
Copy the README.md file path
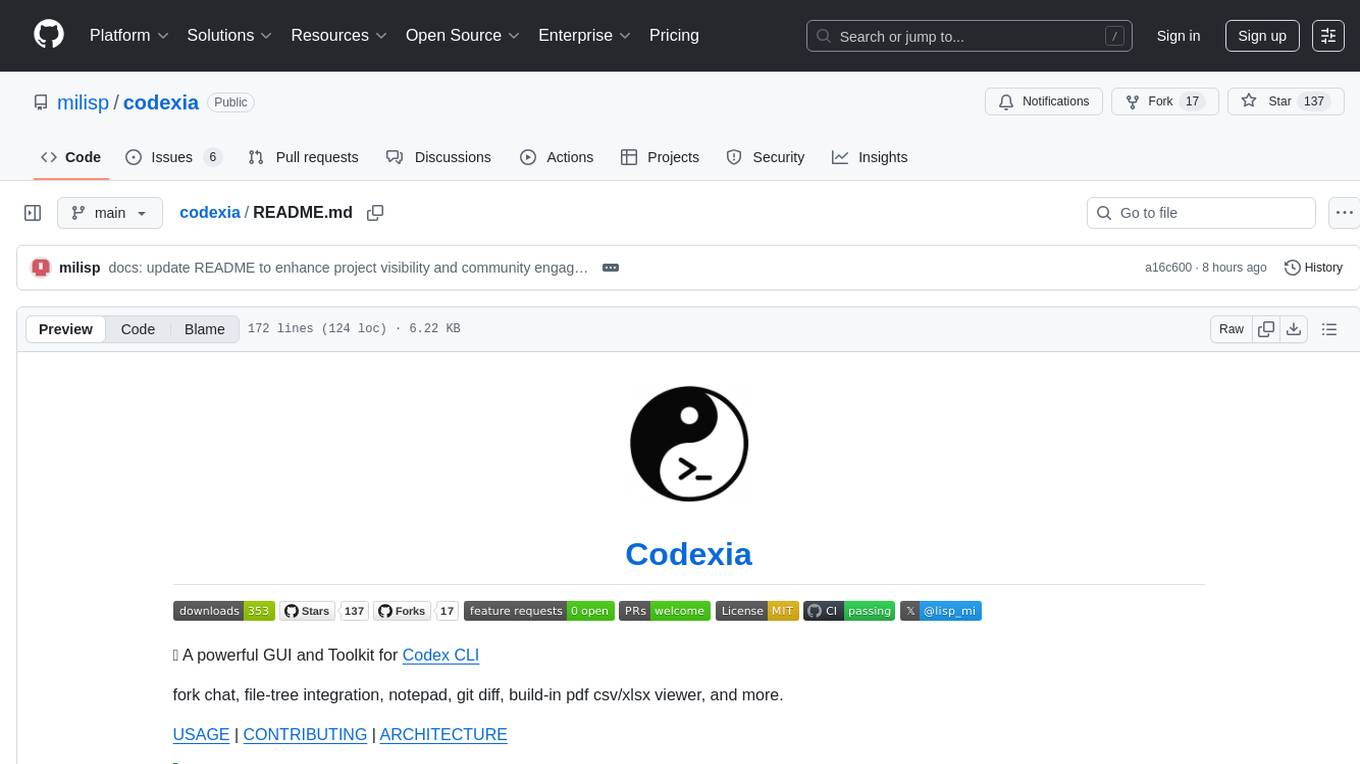point(375,213)
